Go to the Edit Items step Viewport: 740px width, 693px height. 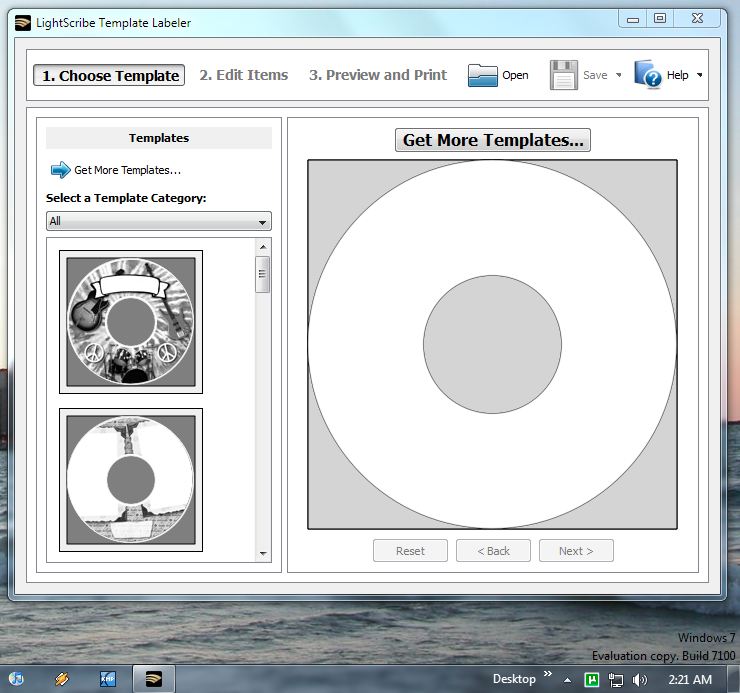[x=243, y=75]
